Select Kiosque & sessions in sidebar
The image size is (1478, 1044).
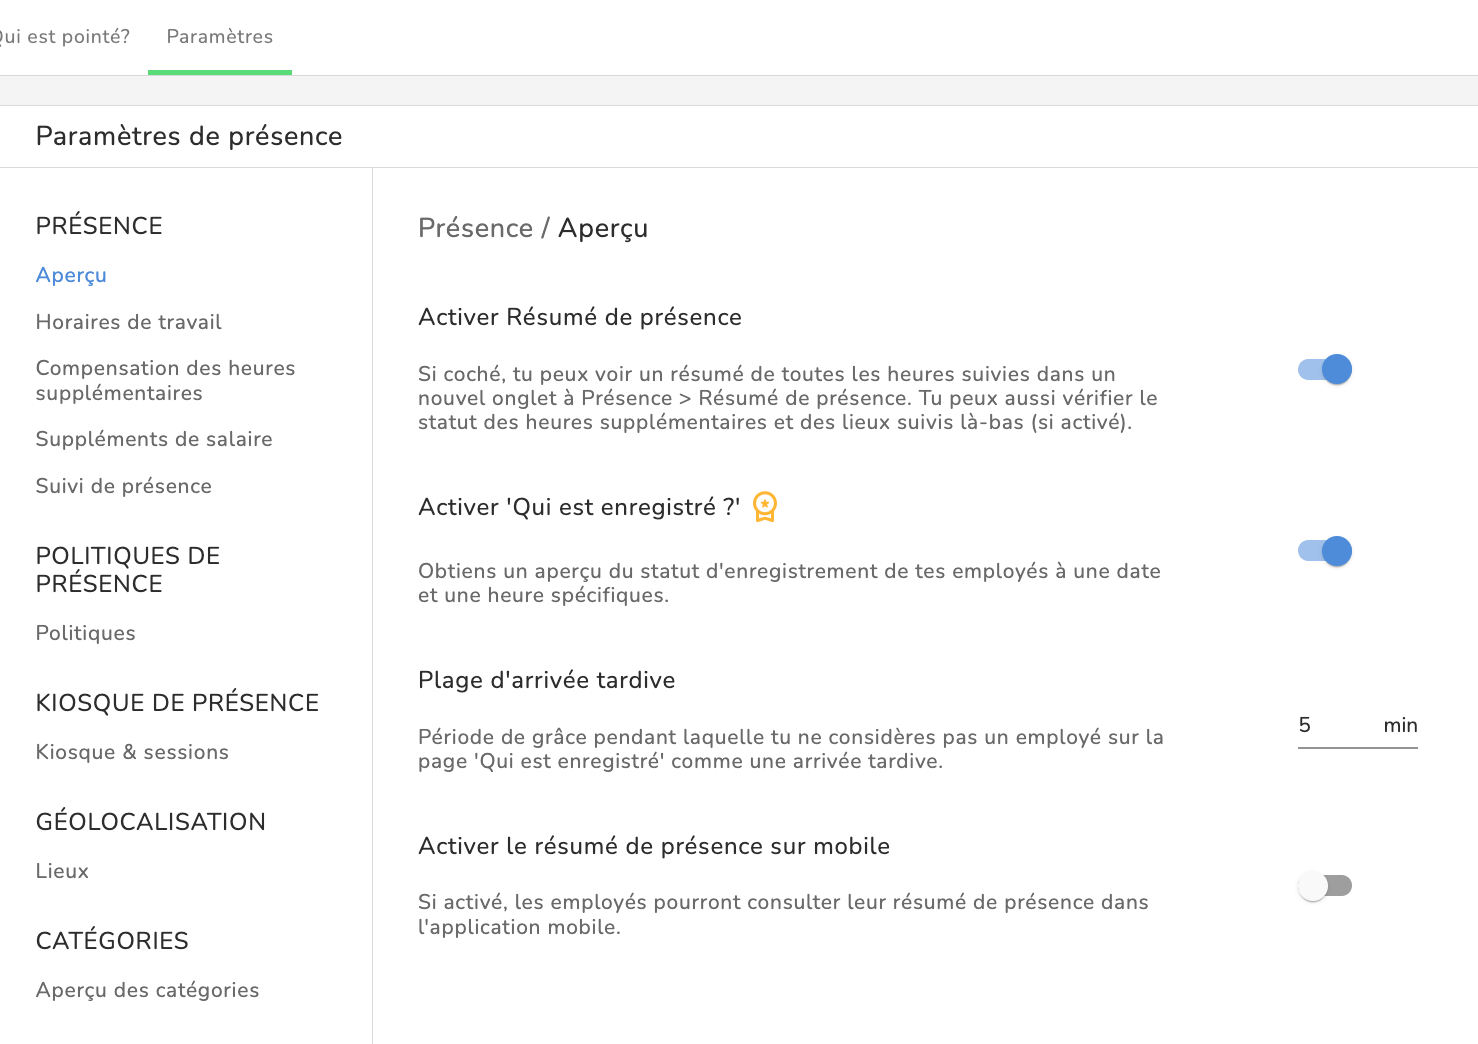132,752
